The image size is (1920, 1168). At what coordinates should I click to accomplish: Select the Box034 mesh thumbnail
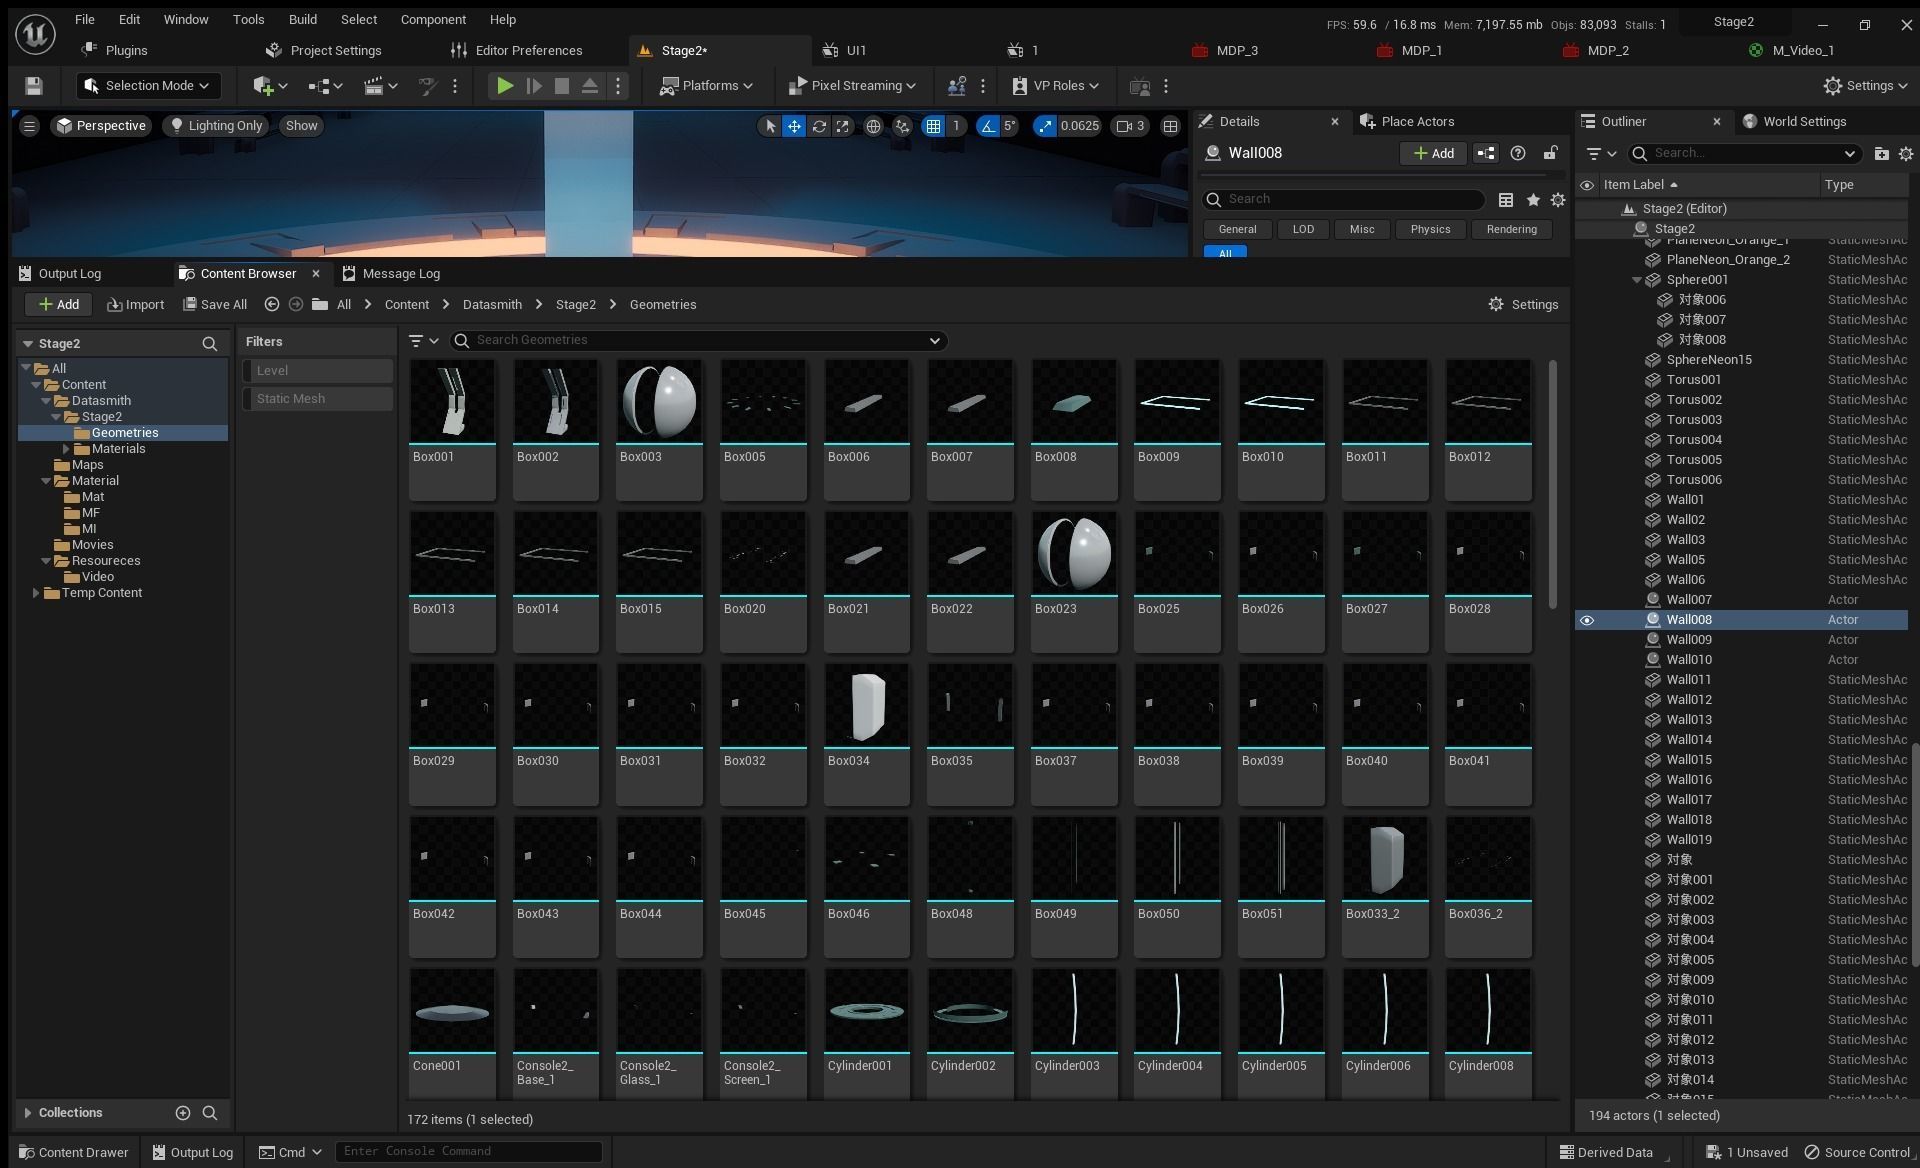click(x=866, y=705)
